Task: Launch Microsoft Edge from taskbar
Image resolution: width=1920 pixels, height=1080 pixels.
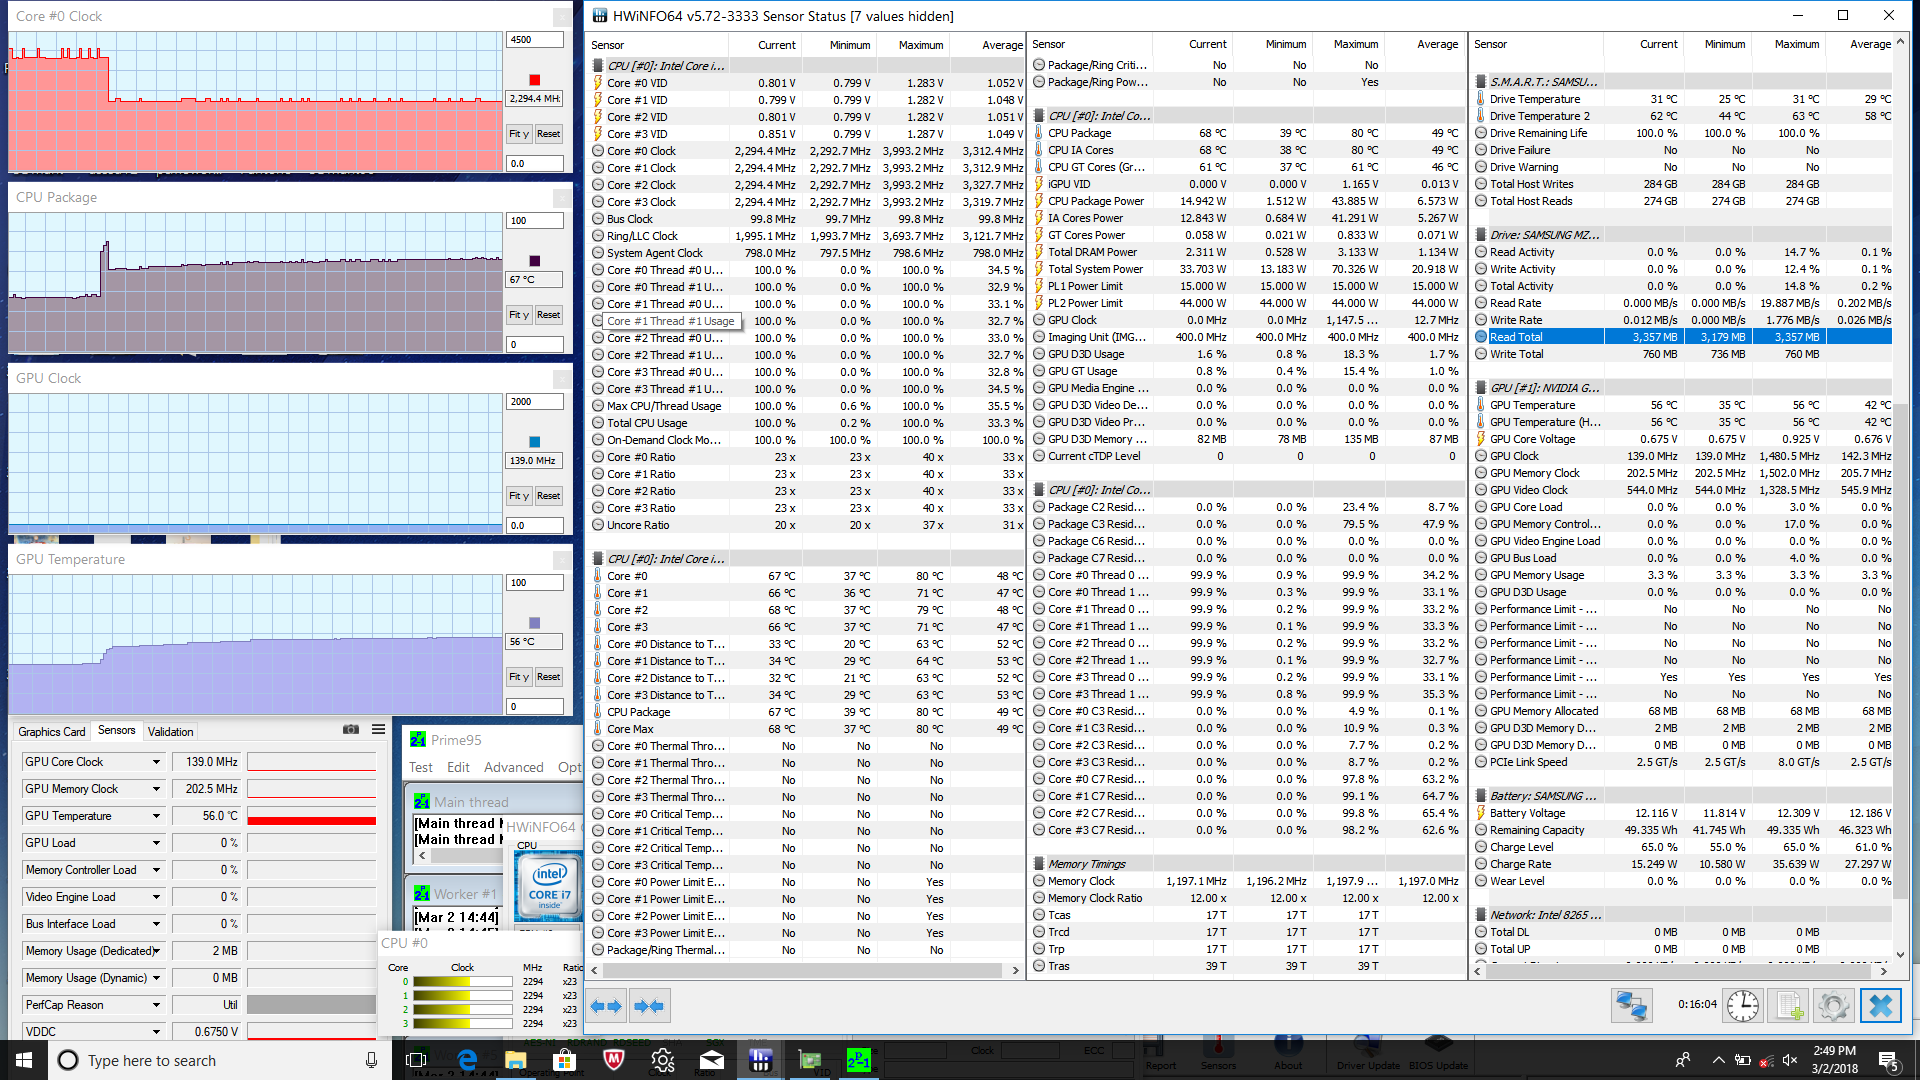Action: click(x=466, y=1060)
